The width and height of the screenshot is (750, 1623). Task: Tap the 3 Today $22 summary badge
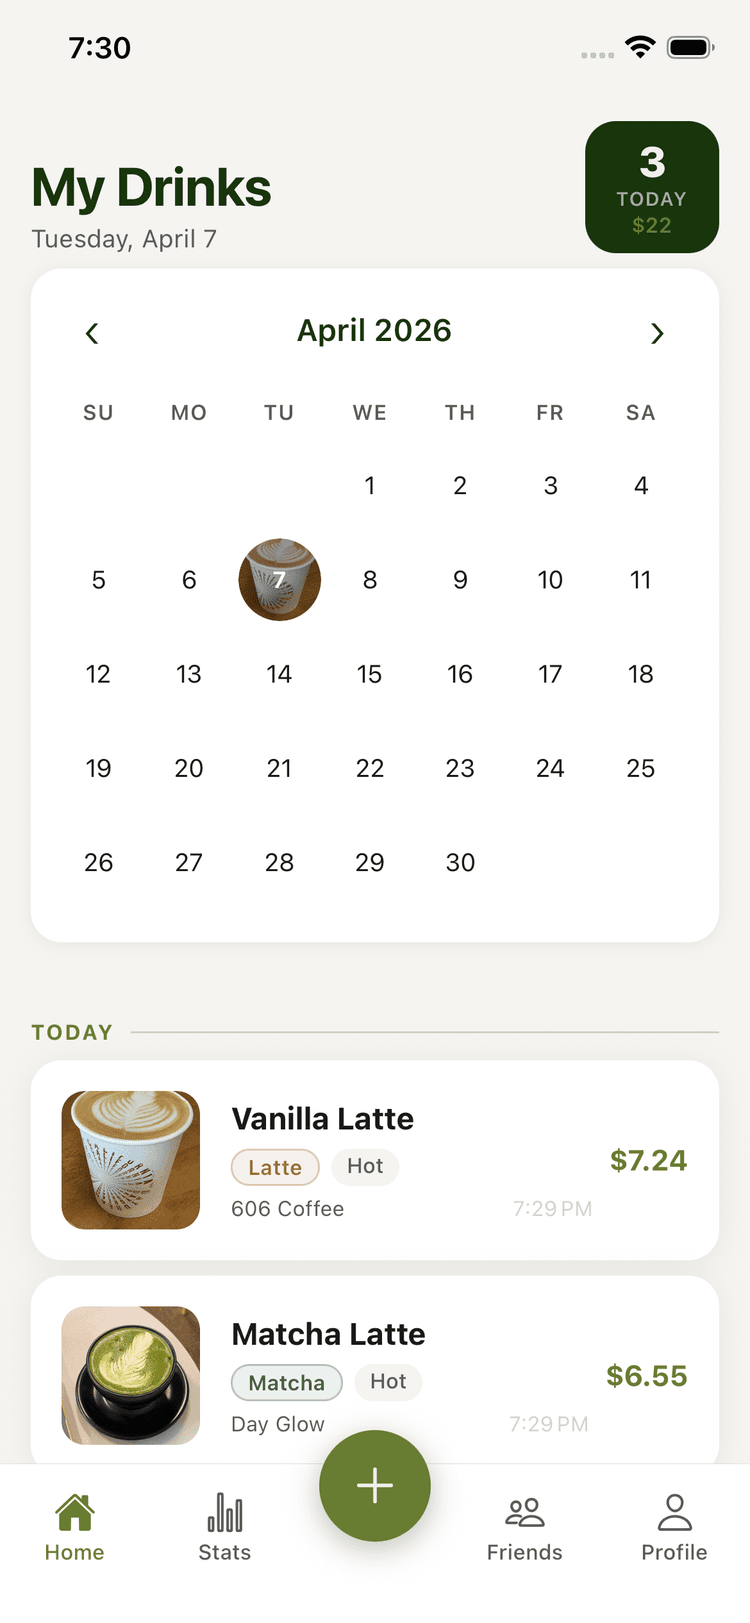click(x=652, y=187)
